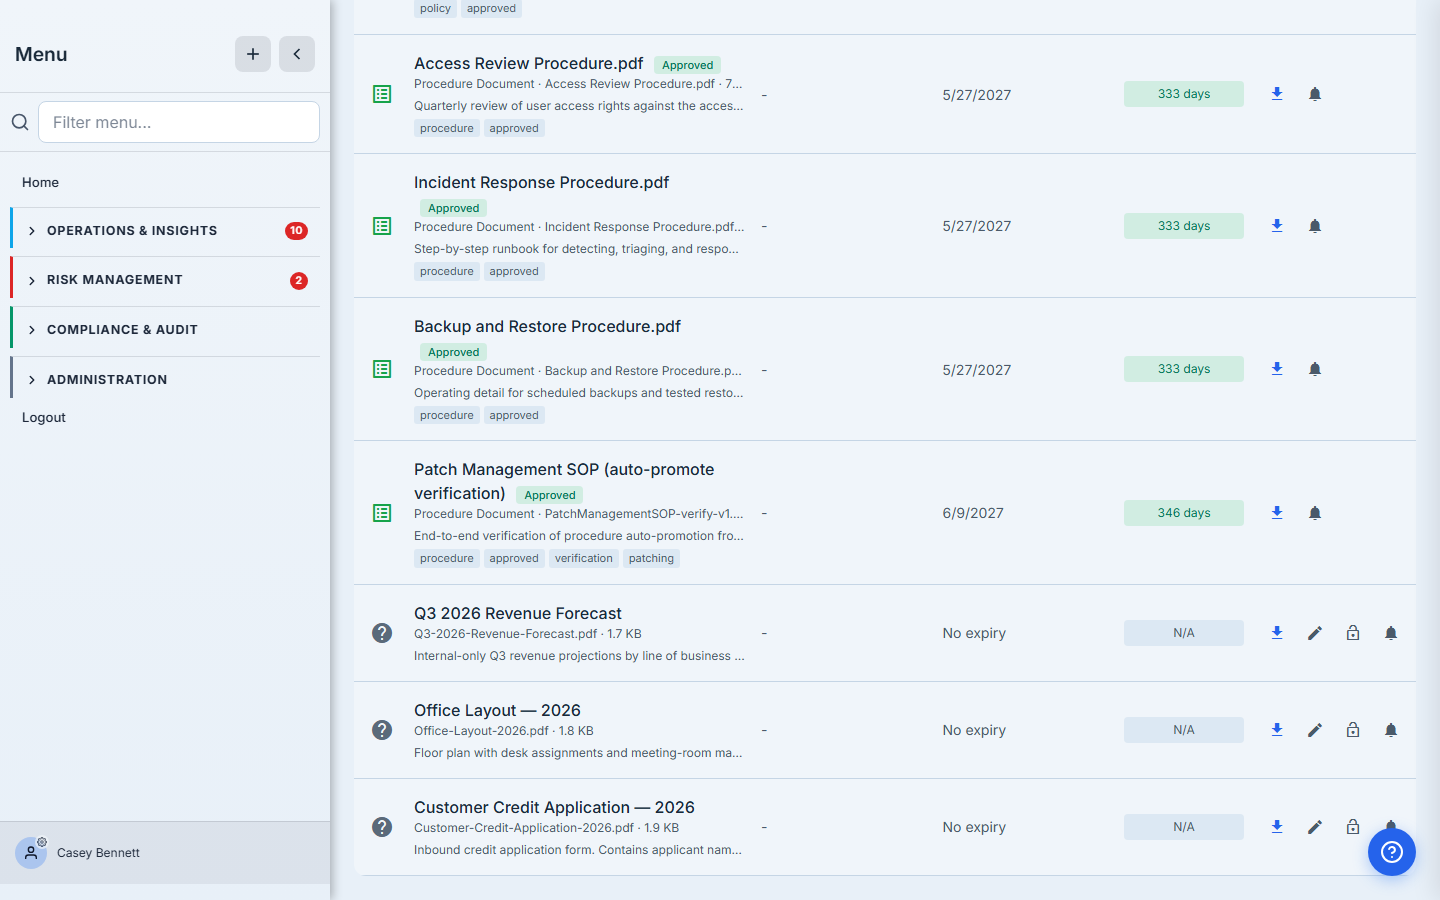Open Access Review Procedure.pdf title
The height and width of the screenshot is (900, 1440).
528,63
